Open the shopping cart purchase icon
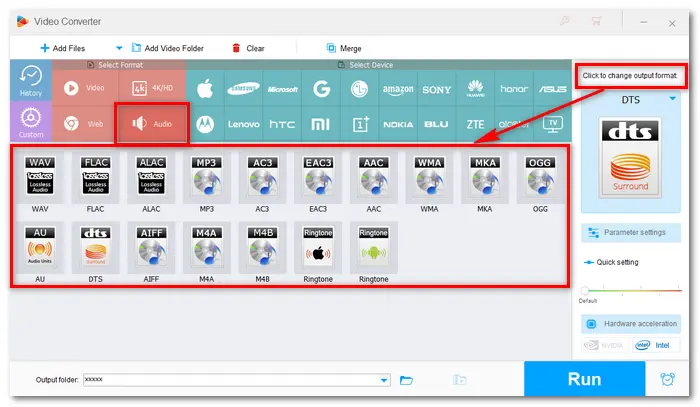 tap(596, 21)
